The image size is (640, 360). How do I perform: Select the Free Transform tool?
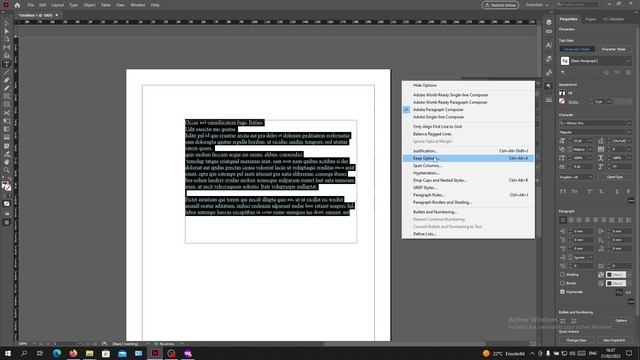(7, 121)
